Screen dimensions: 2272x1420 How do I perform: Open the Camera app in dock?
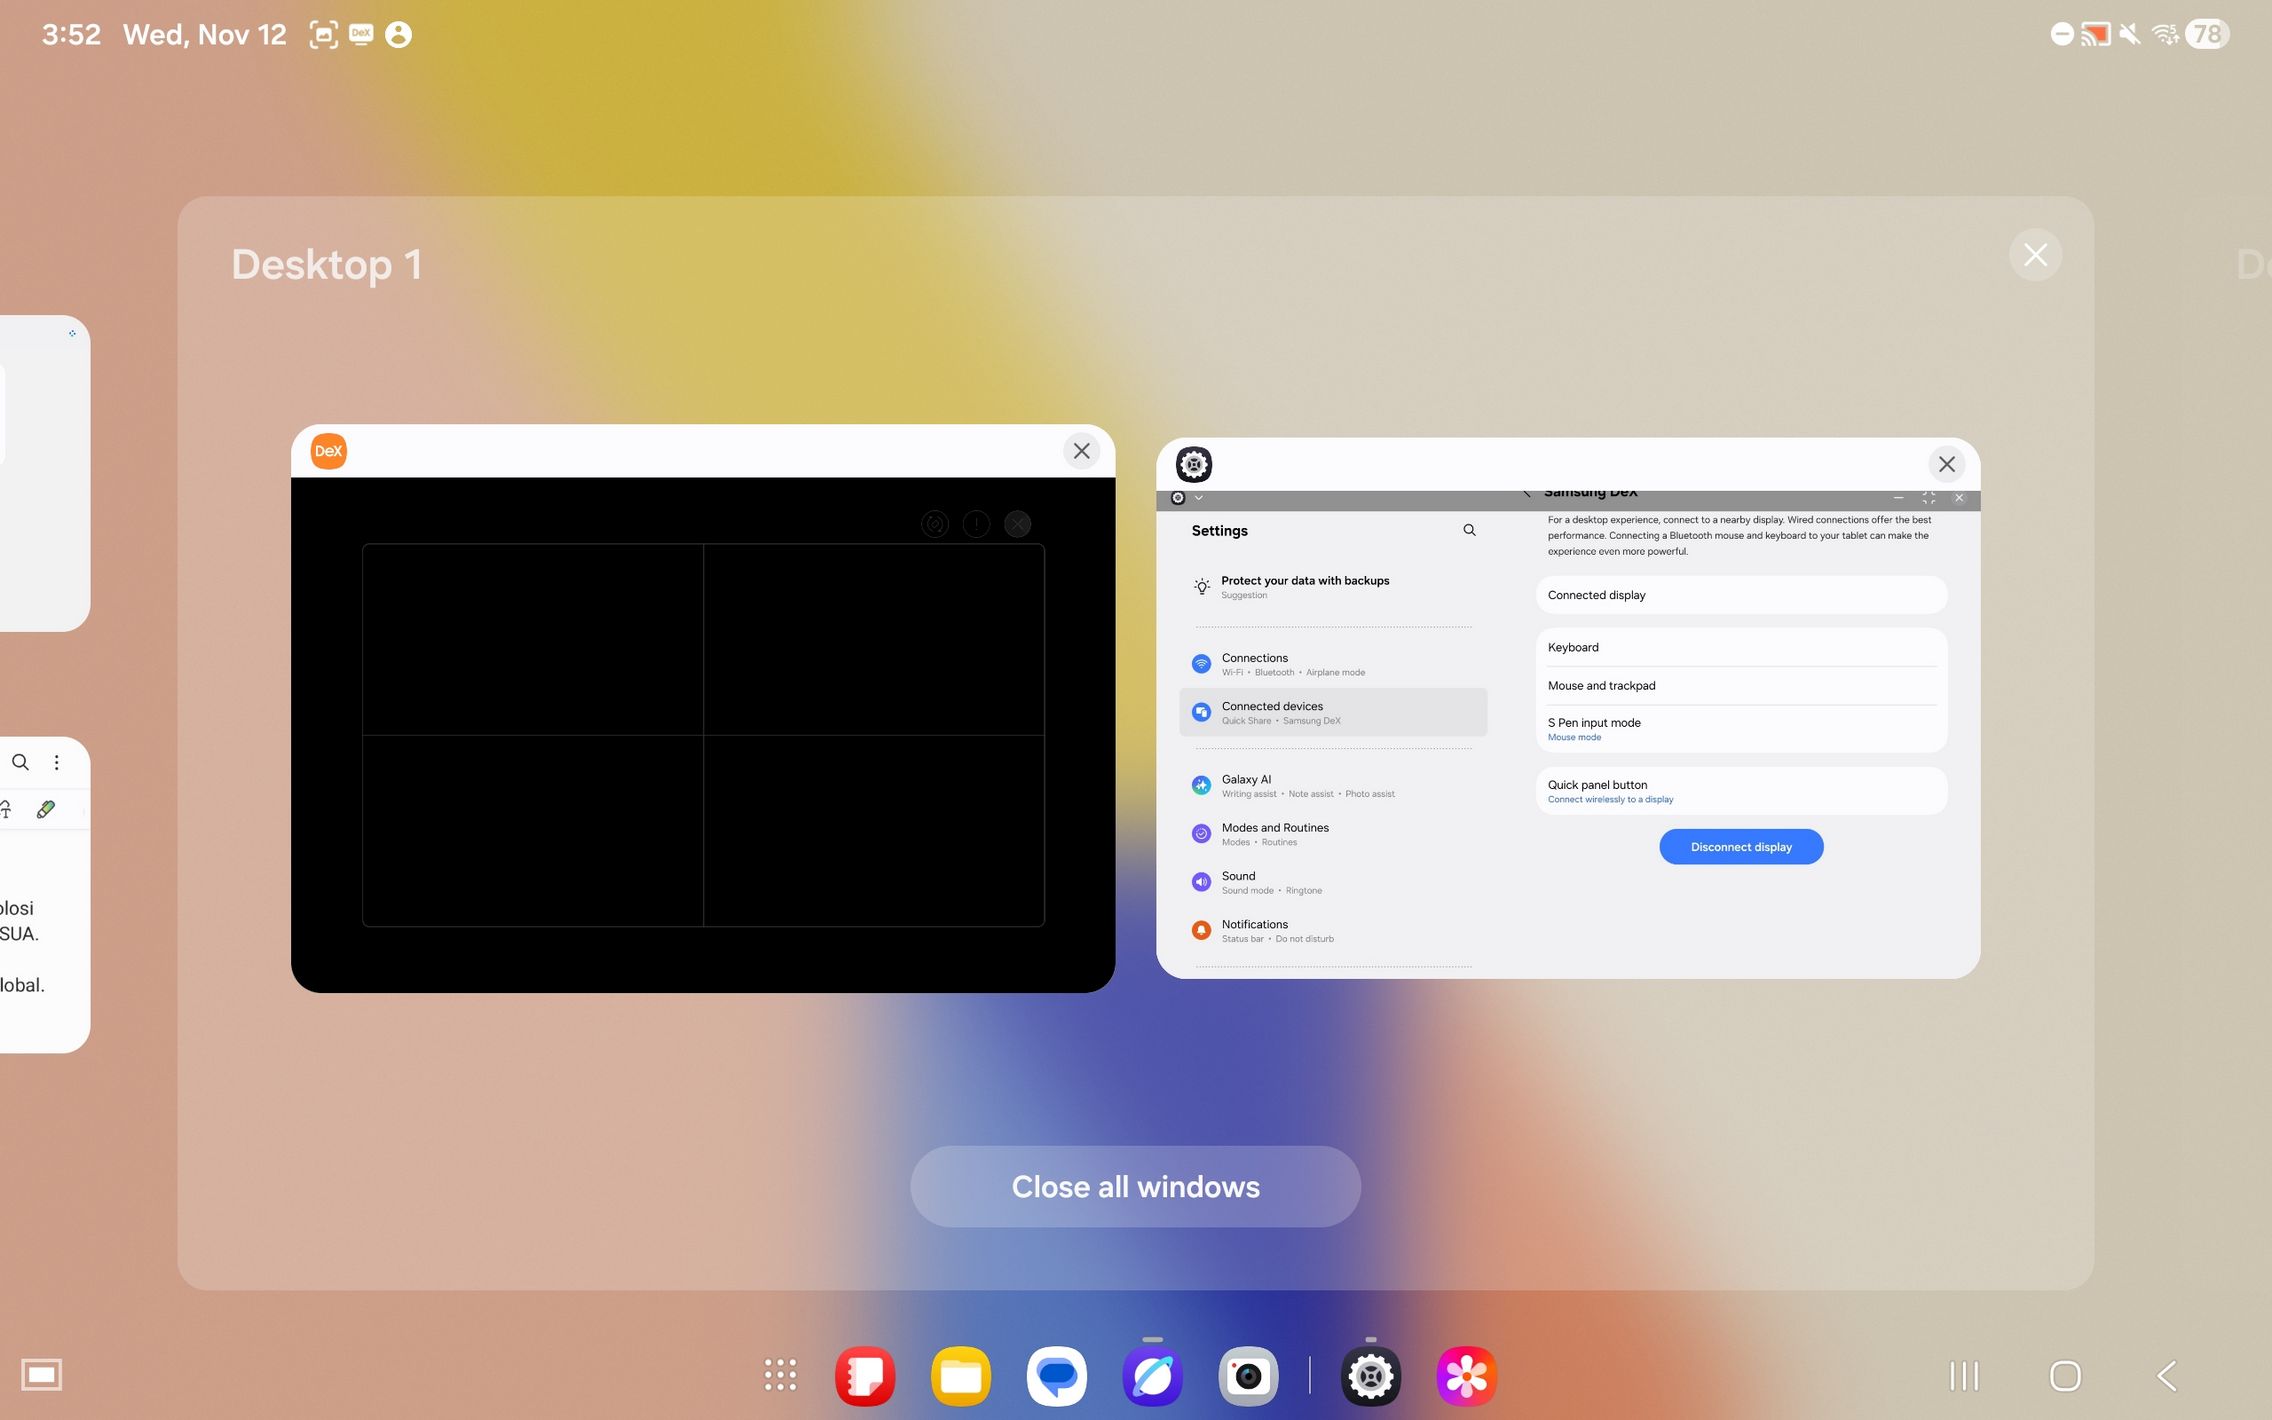1248,1376
